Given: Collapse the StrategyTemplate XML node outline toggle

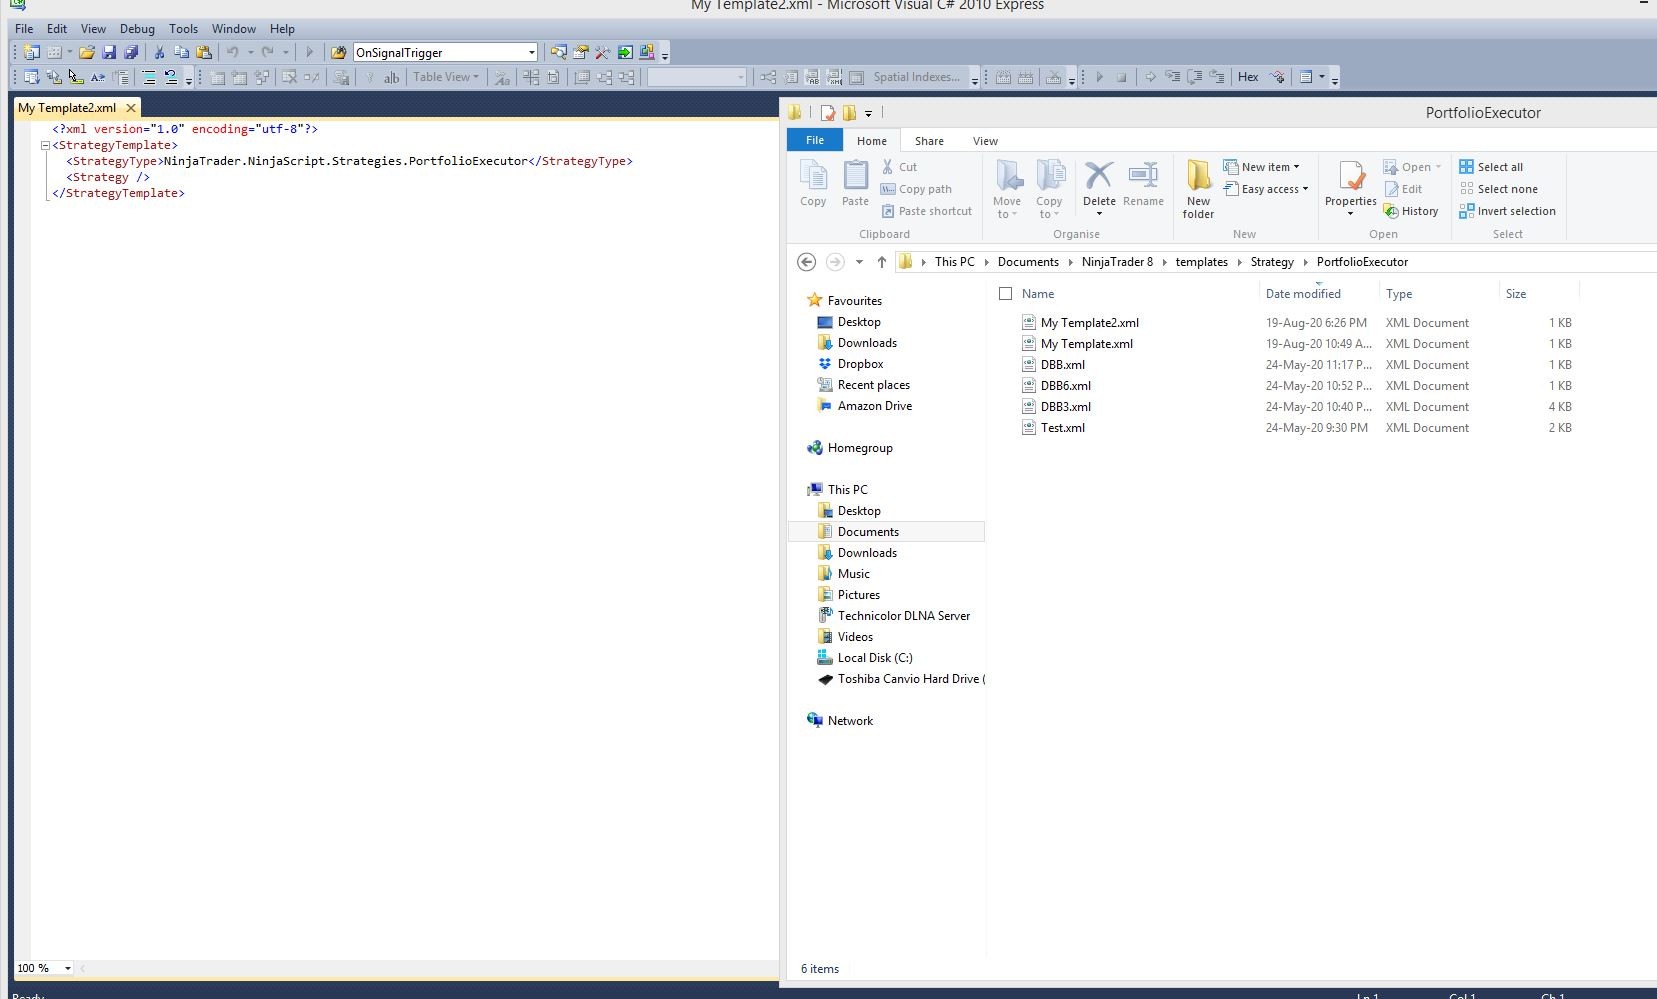Looking at the screenshot, I should click(45, 145).
